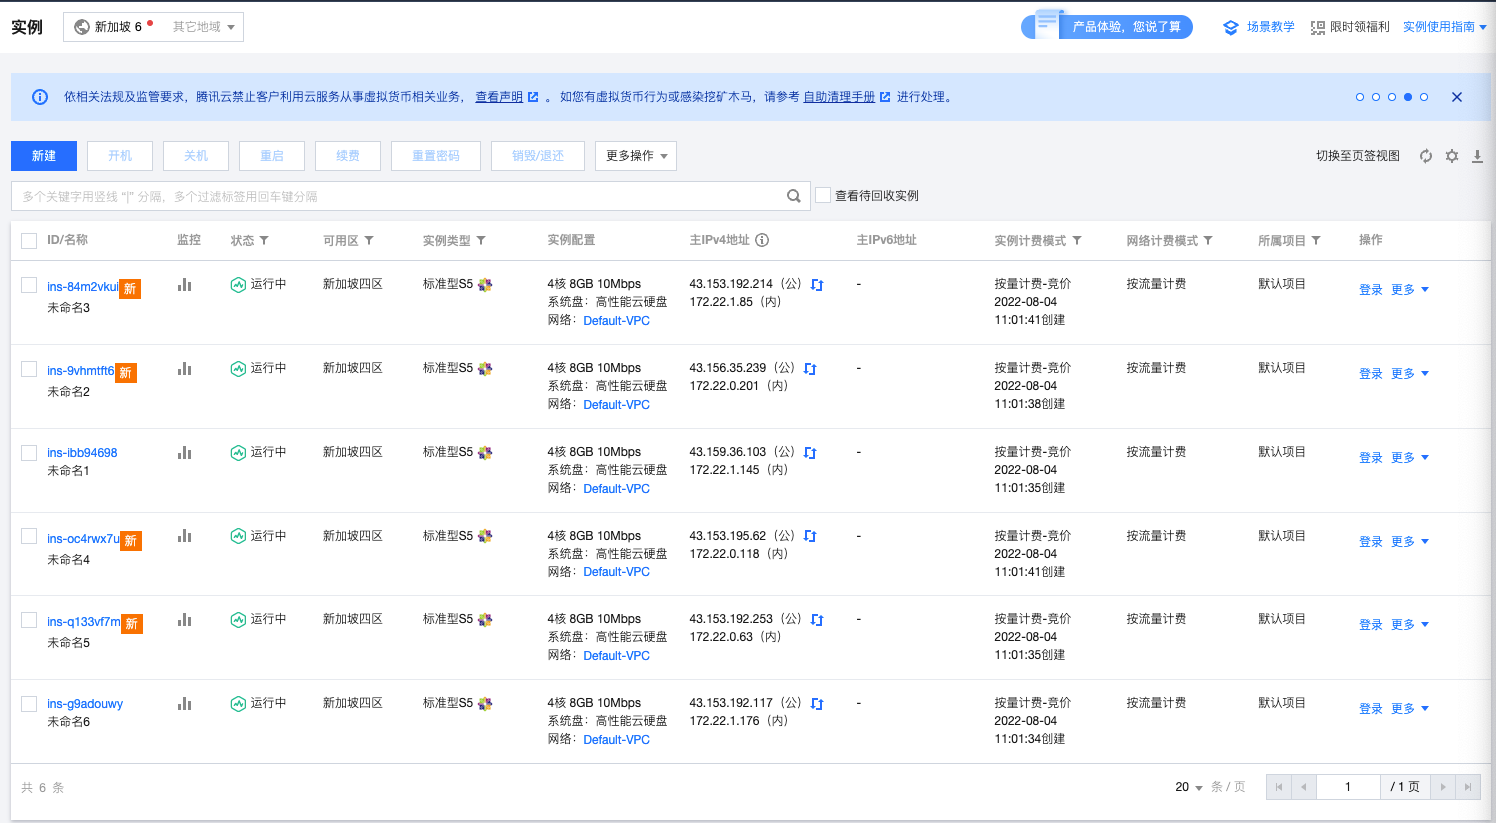
Task: Open instance link ins-ibb94698
Action: [x=82, y=453]
